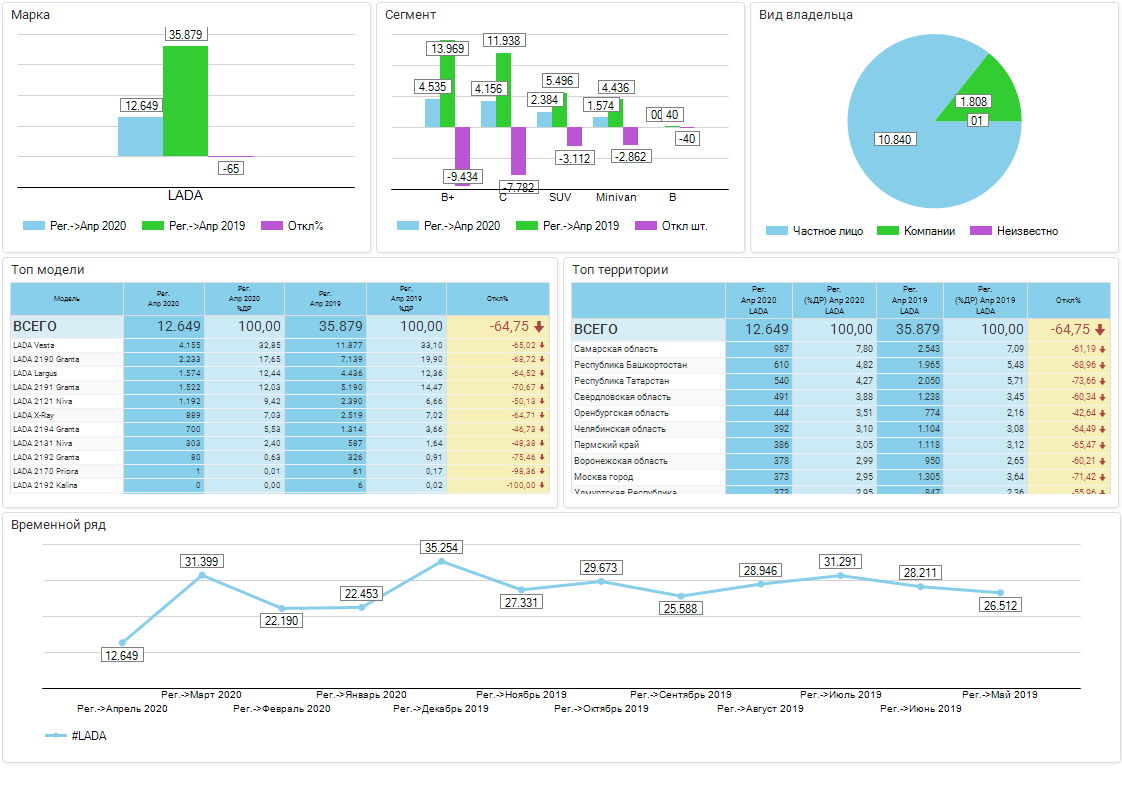This screenshot has height=793, width=1122.
Task: Select the purple Minivan bar labeled -2.862
Action: (630, 136)
